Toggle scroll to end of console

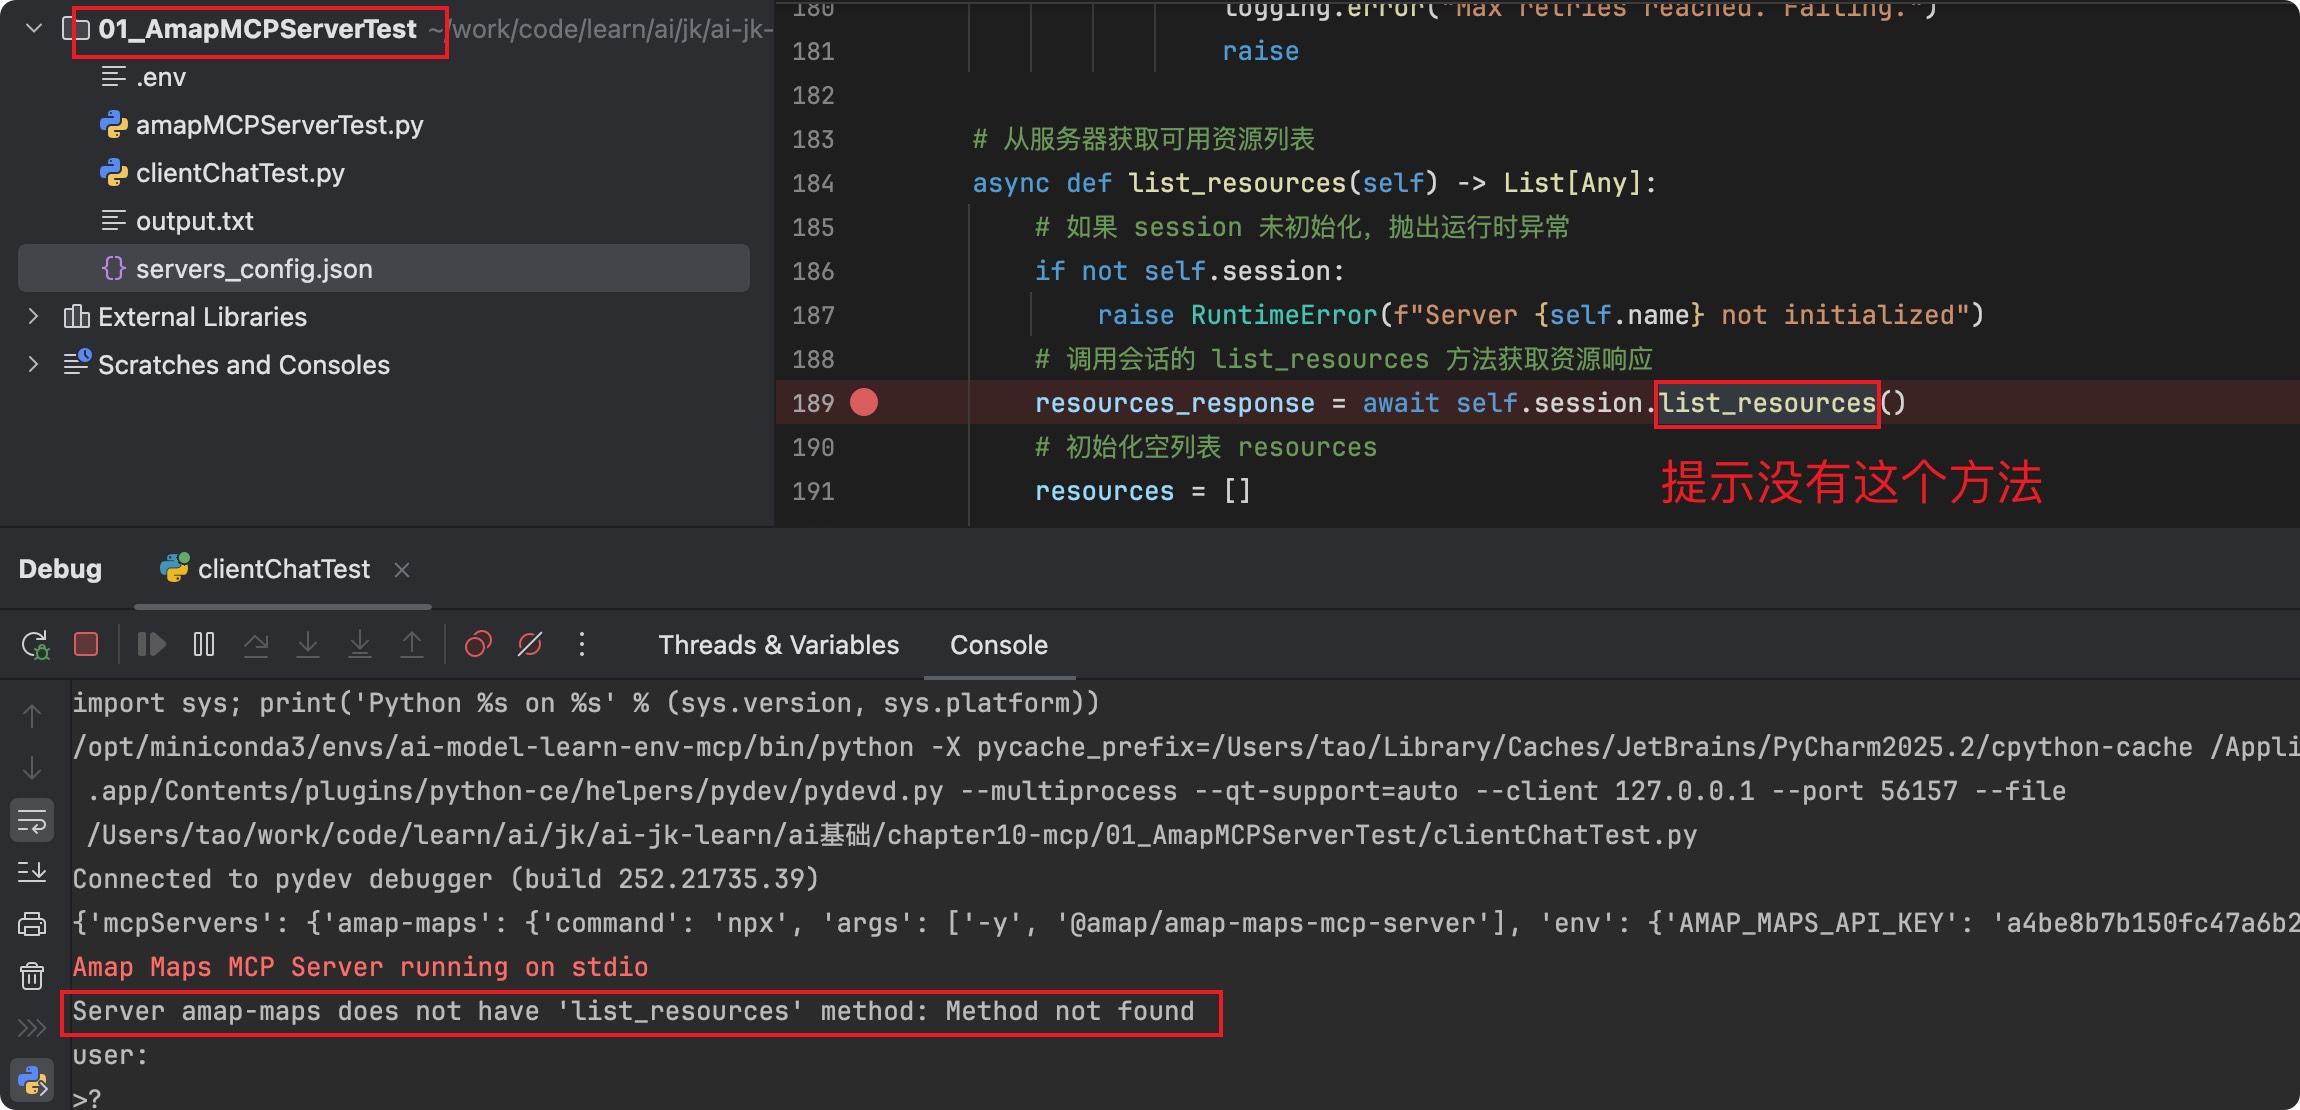tap(32, 872)
